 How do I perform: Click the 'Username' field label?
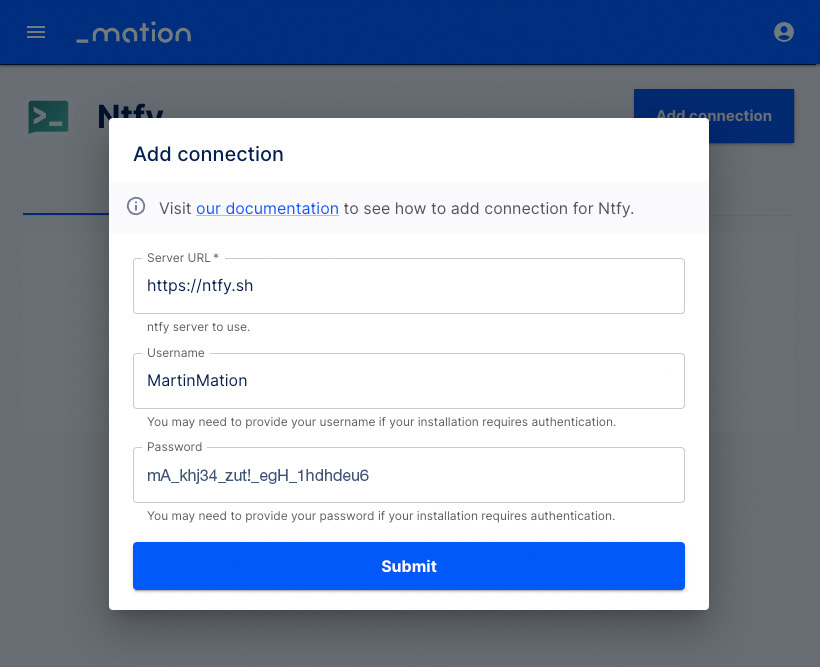coord(176,353)
